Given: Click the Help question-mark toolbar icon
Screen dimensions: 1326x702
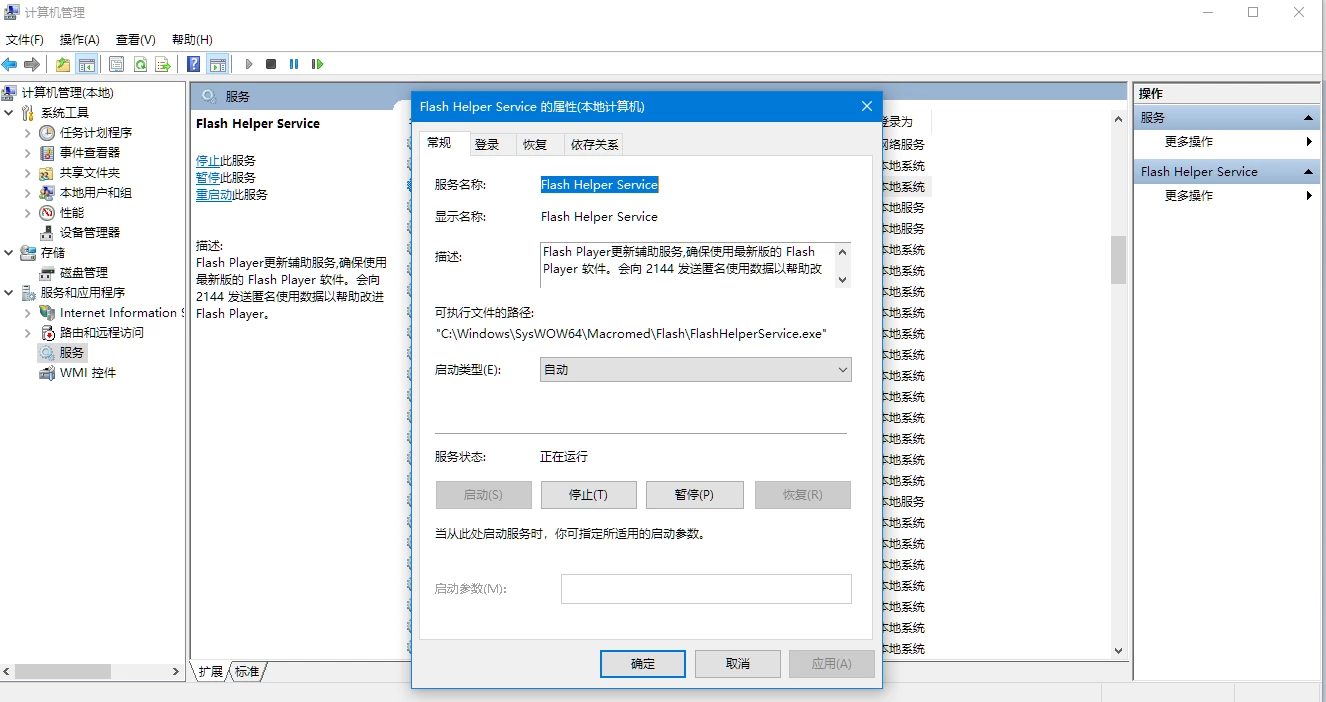Looking at the screenshot, I should (194, 64).
